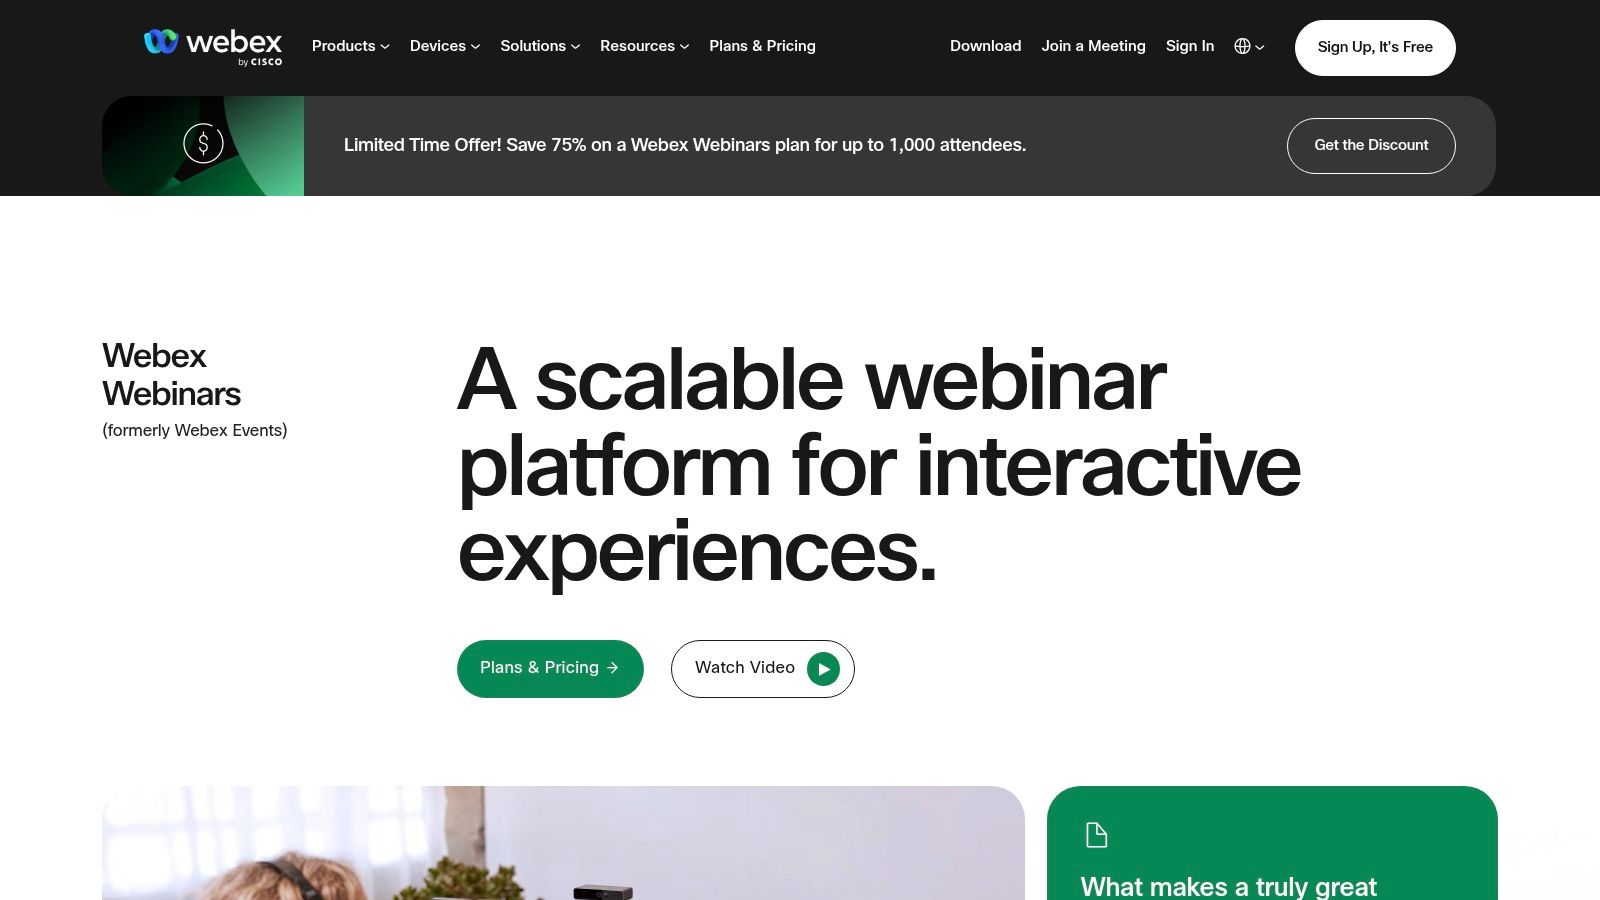Click the arrow icon inside Plans & Pricing button
1600x900 pixels.
(613, 668)
